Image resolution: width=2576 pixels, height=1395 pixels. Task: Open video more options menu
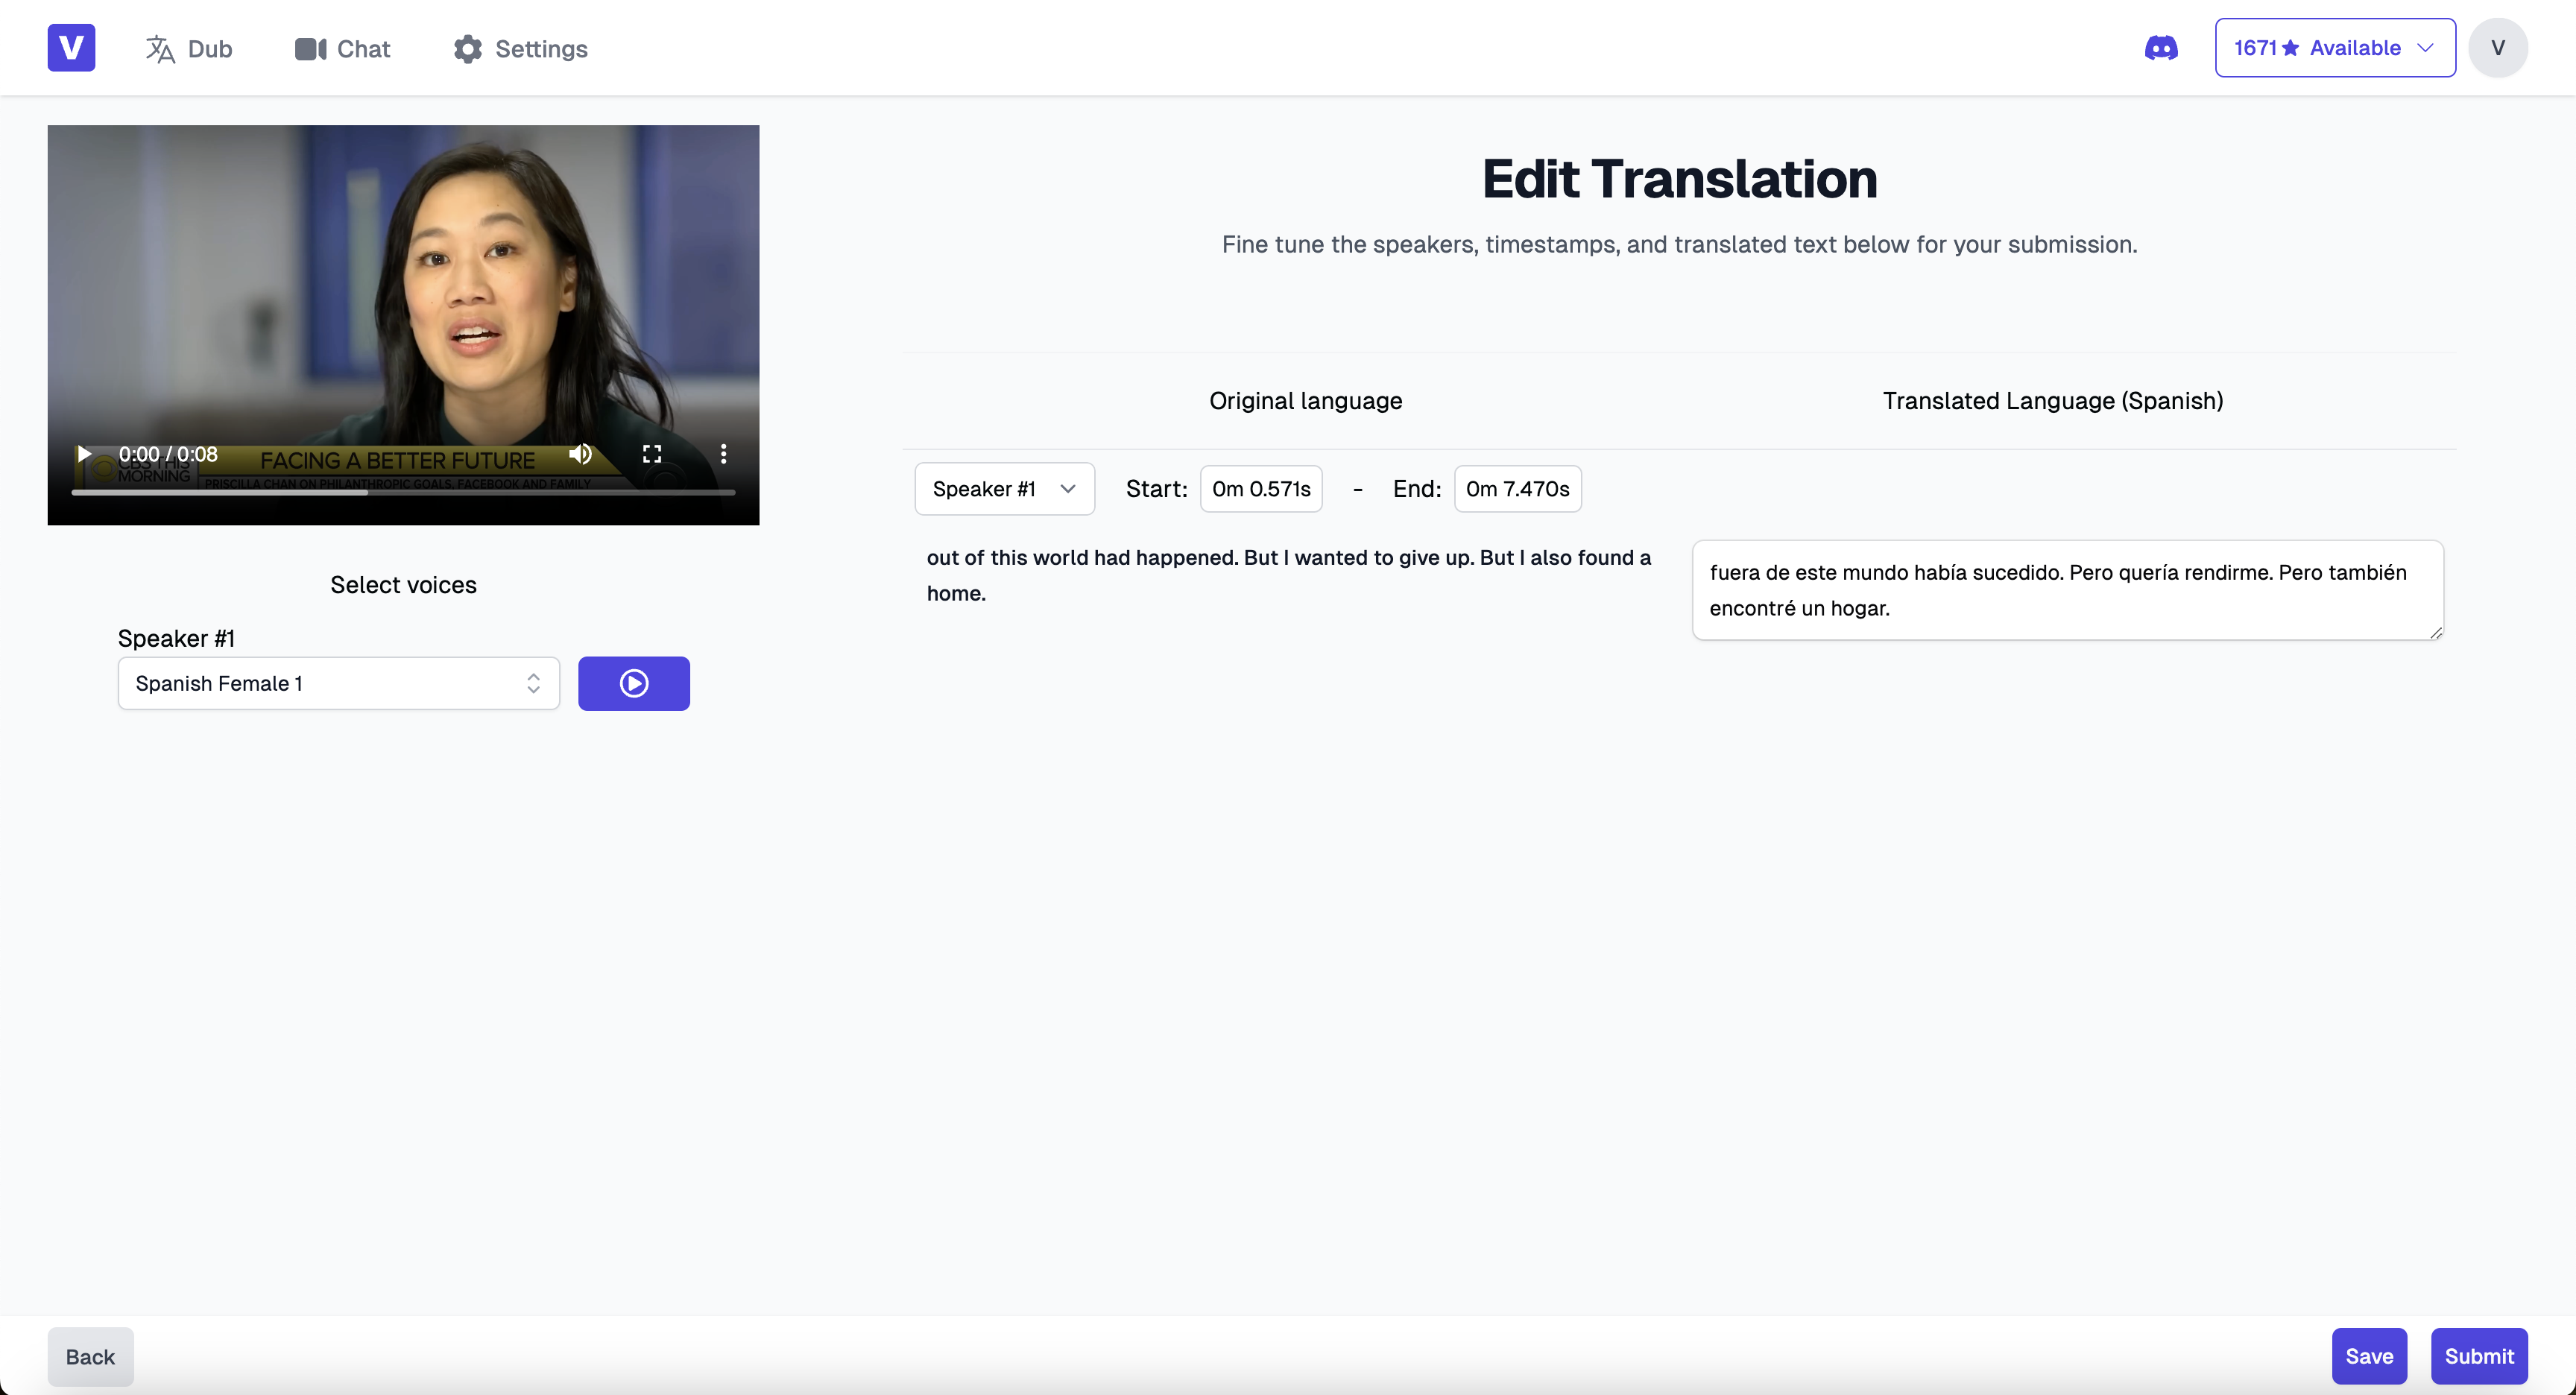click(723, 454)
